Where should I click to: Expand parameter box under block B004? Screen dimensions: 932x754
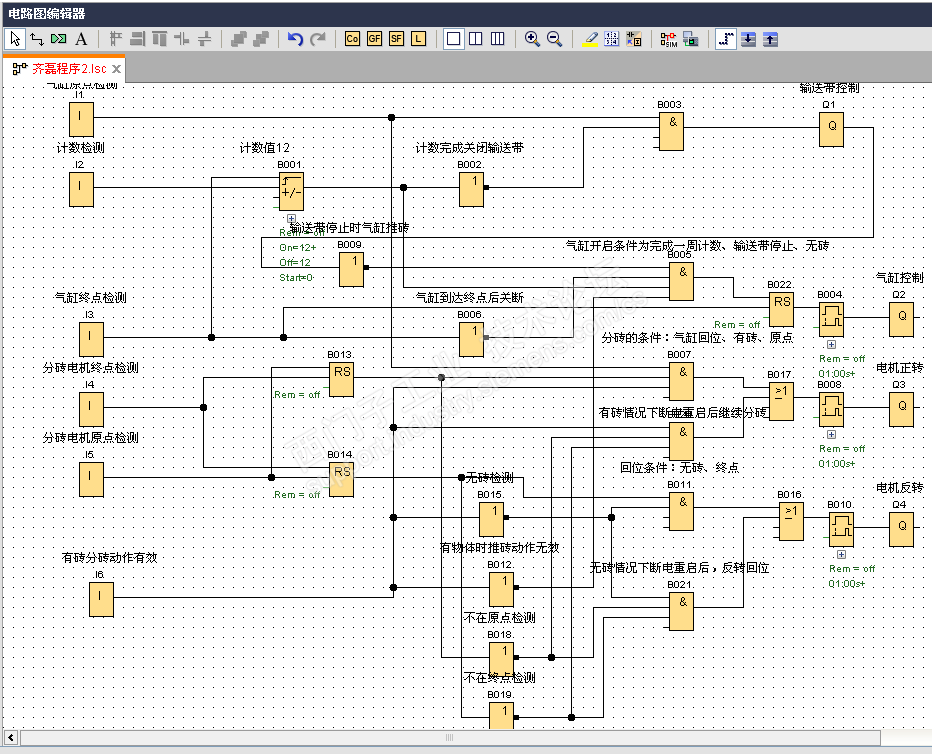(x=831, y=345)
